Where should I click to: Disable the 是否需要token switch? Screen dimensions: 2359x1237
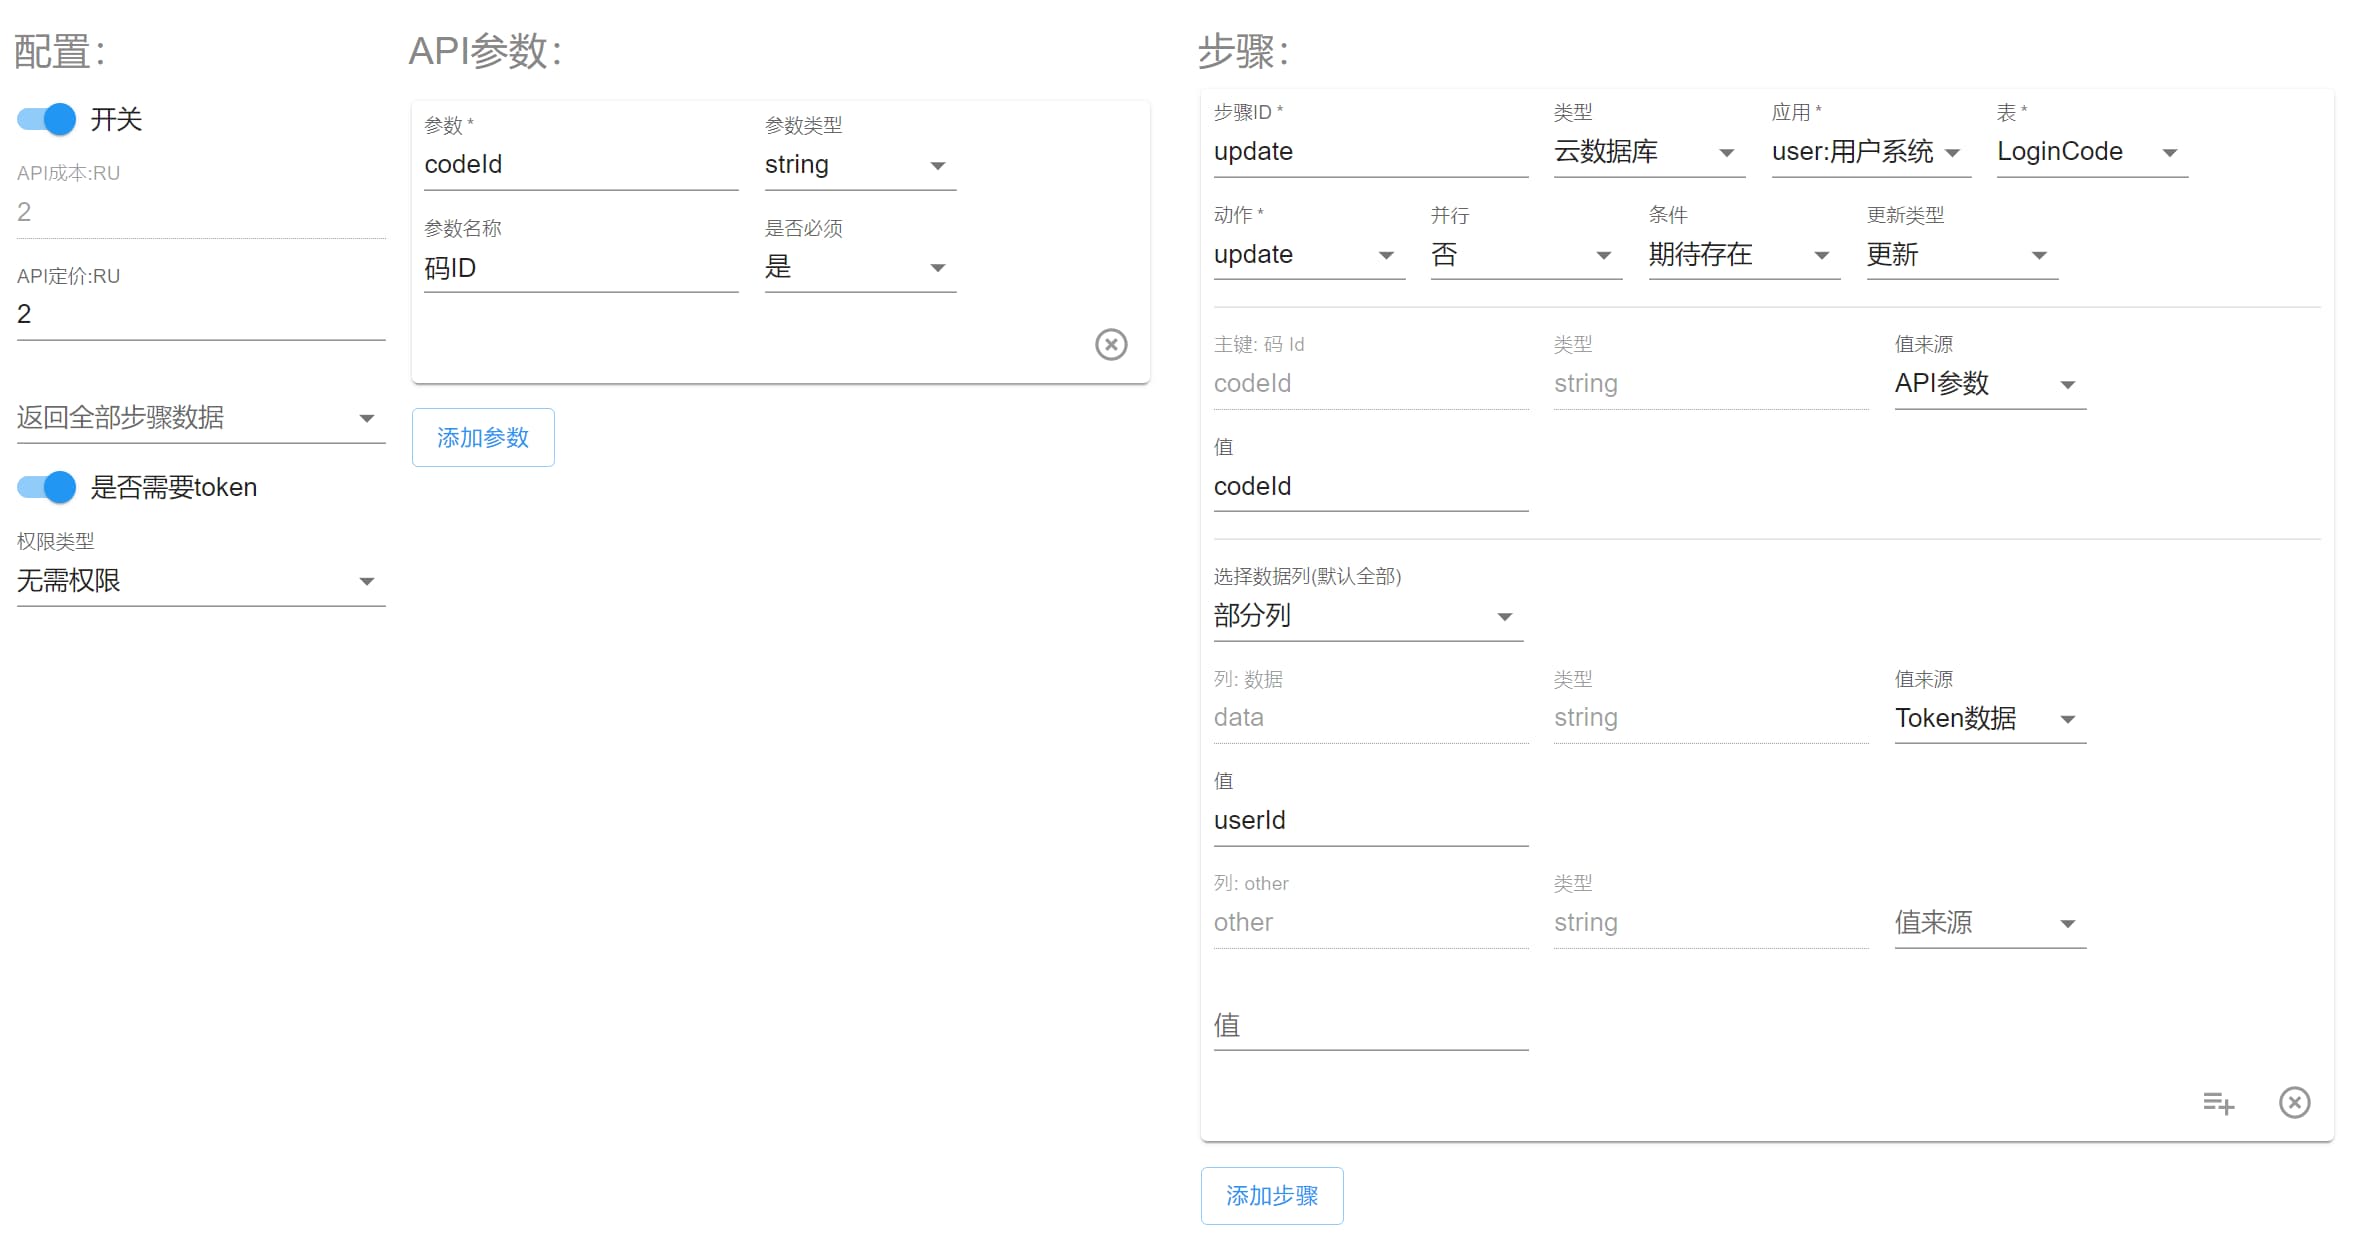point(47,487)
